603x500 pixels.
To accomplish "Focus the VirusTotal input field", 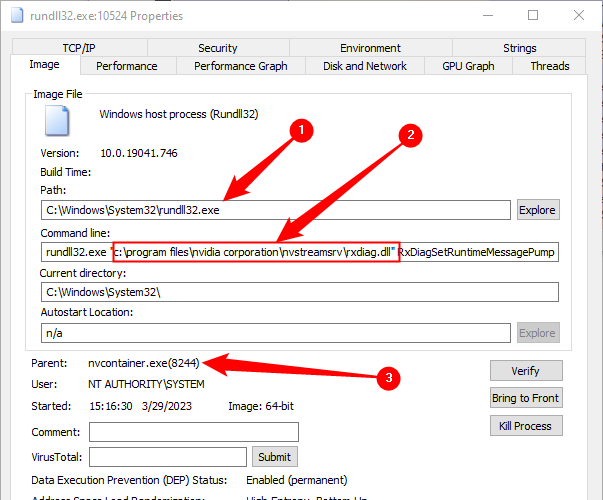I will tap(167, 457).
